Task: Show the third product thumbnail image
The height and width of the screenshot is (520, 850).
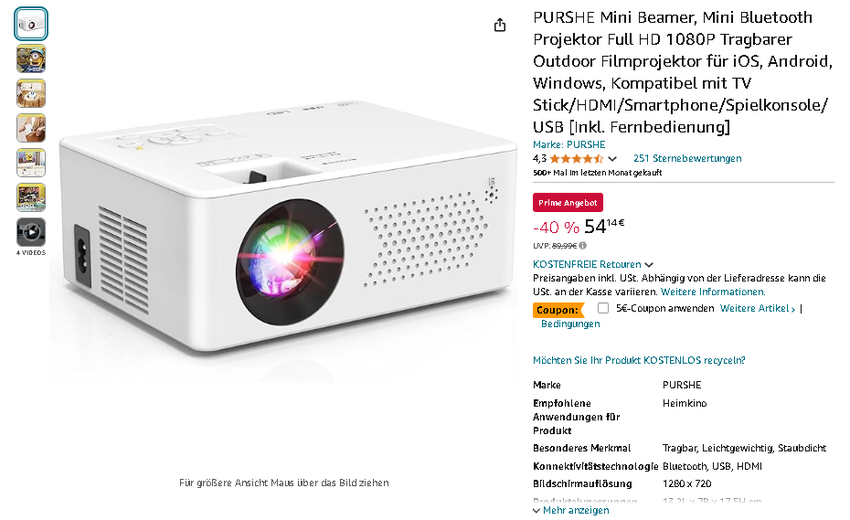Action: click(x=31, y=93)
